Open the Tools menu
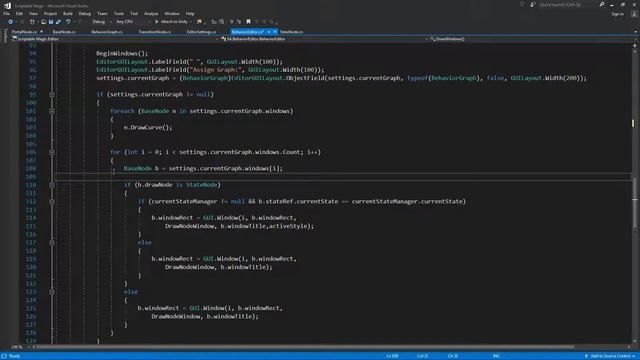Viewport: 640px width, 360px height. (119, 13)
